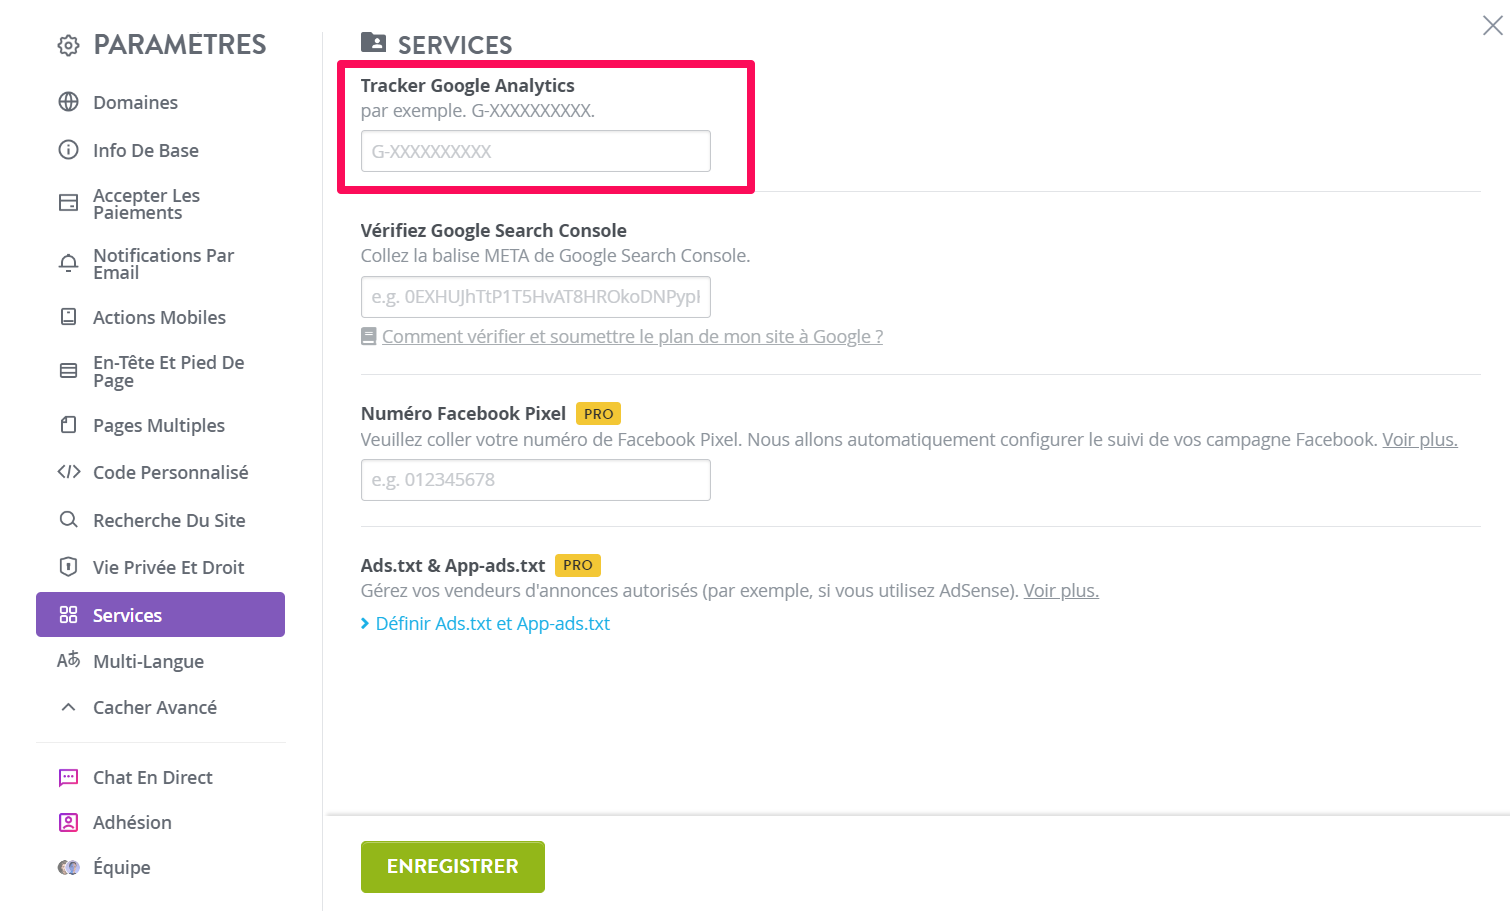
Task: Focus the Google Analytics tracker ID field
Action: (536, 151)
